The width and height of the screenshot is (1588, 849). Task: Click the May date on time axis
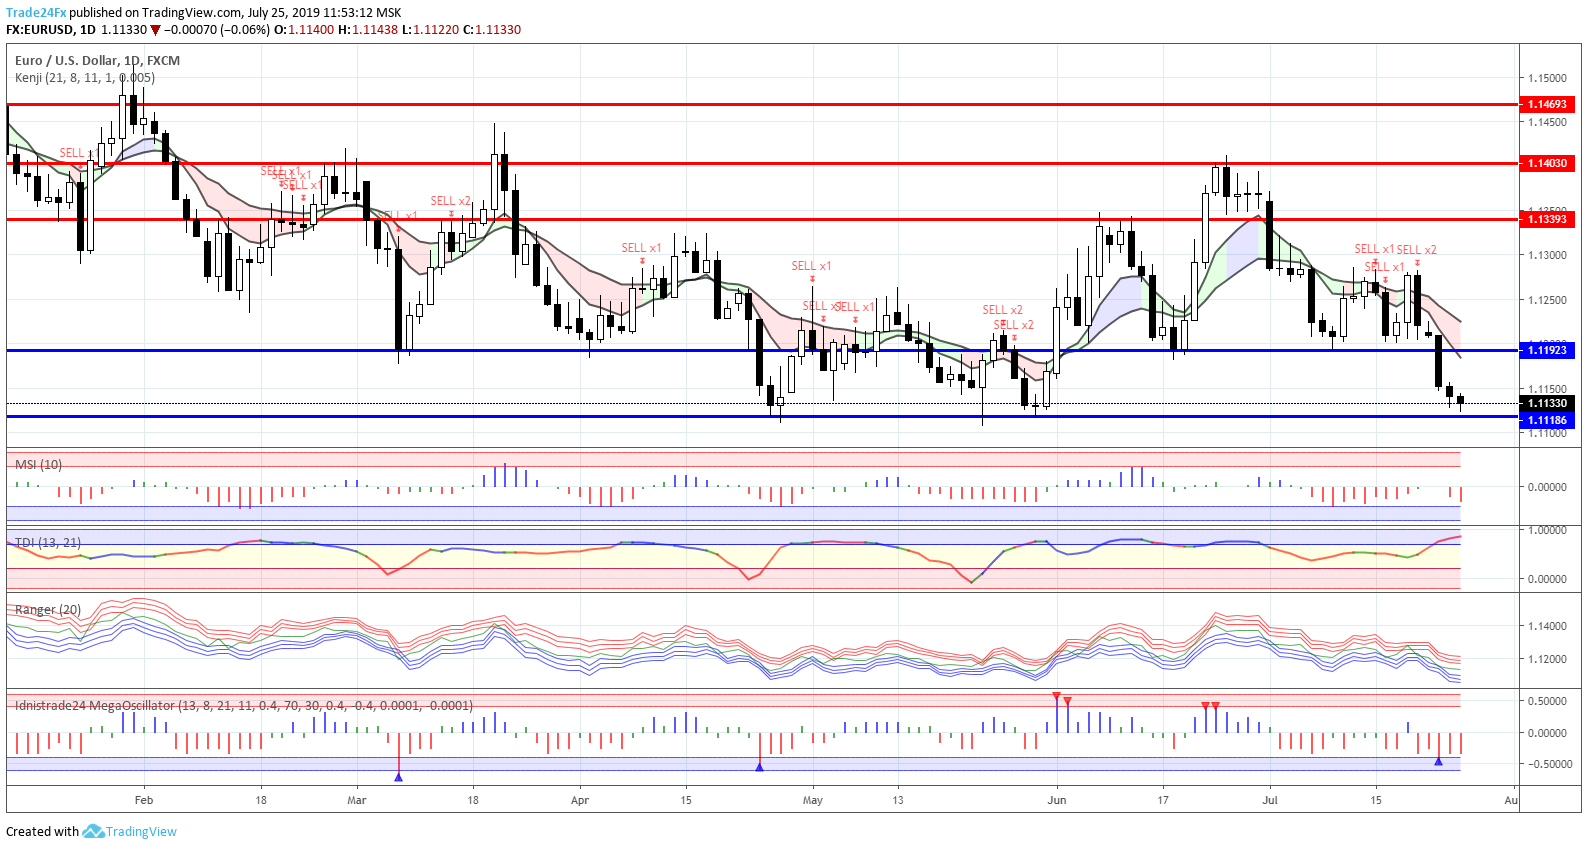point(813,800)
